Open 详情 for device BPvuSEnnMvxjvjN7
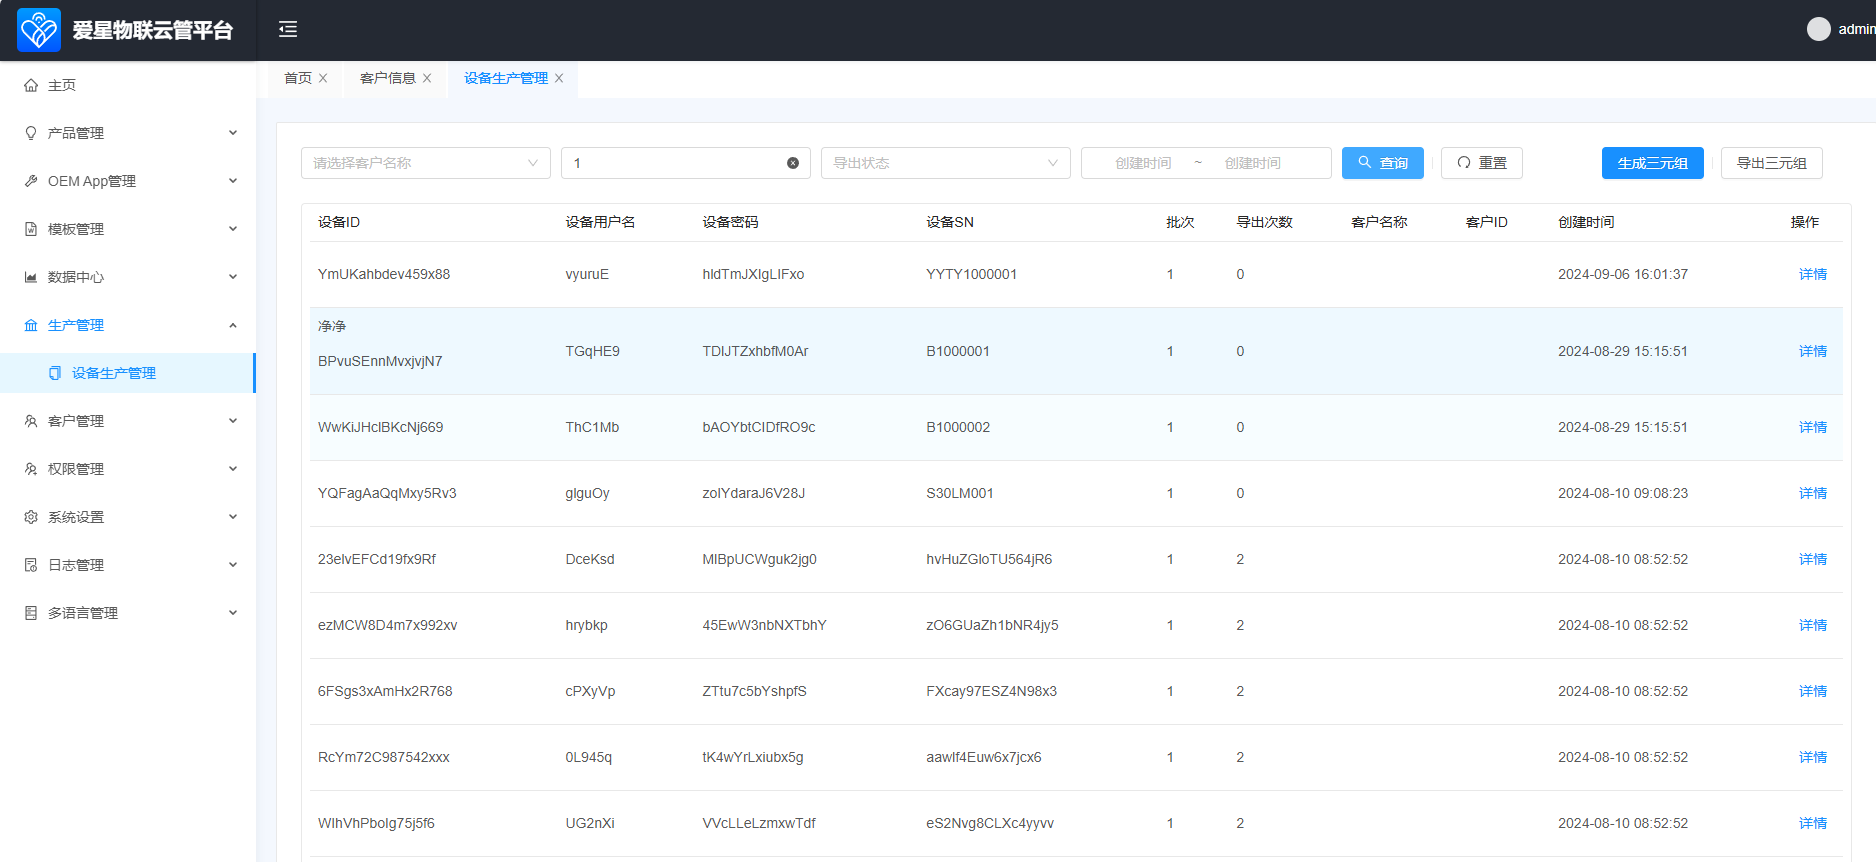1876x862 pixels. (1813, 351)
